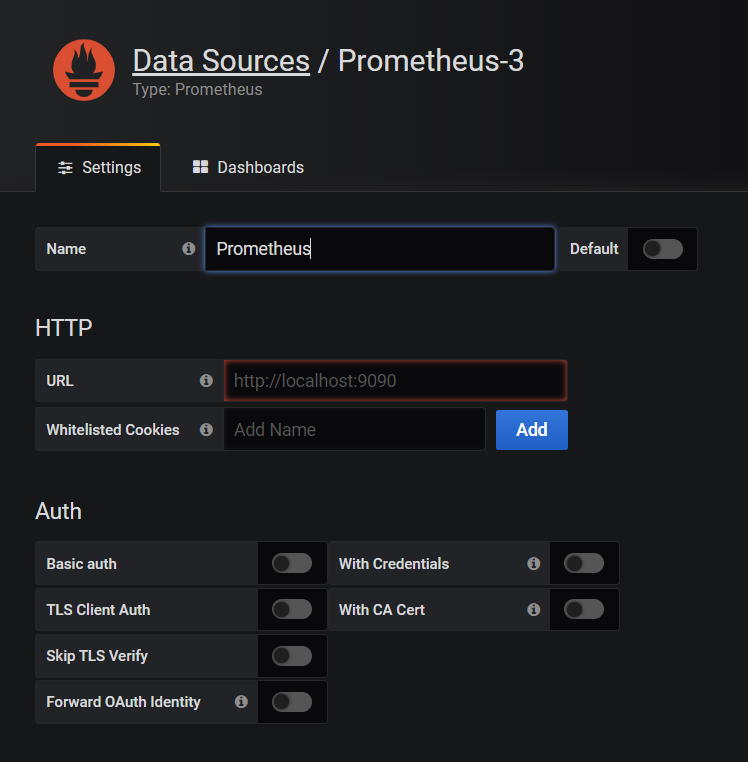
Task: Click the Forward OAuth Identity label text
Action: coord(123,702)
